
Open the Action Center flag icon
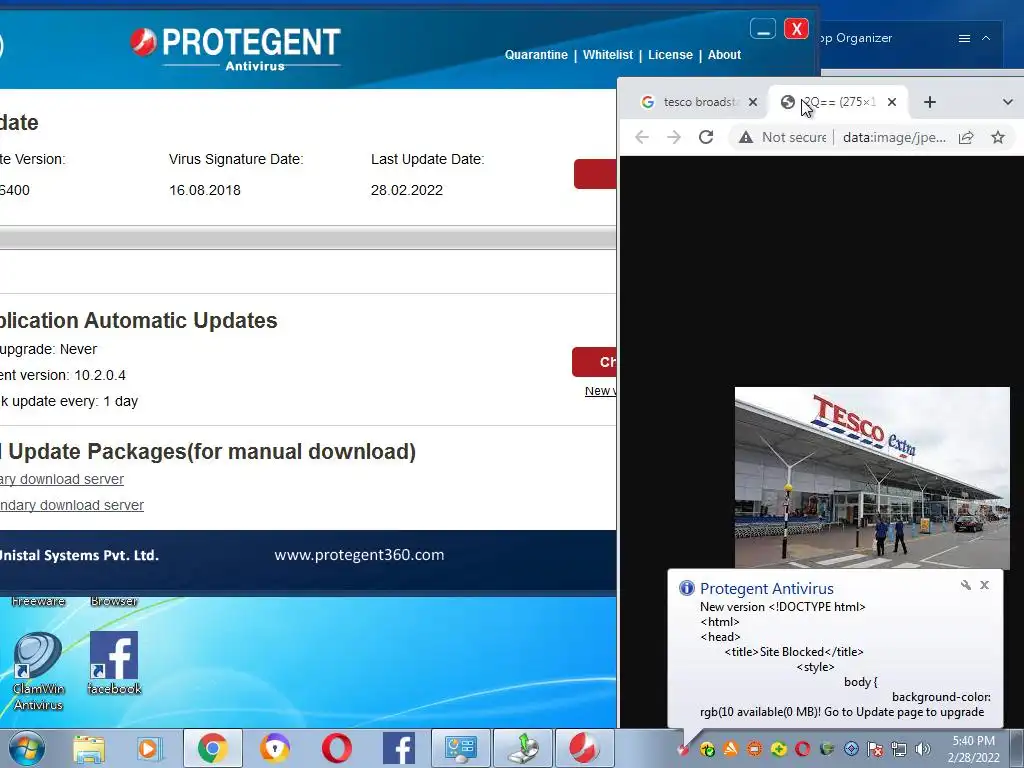875,749
